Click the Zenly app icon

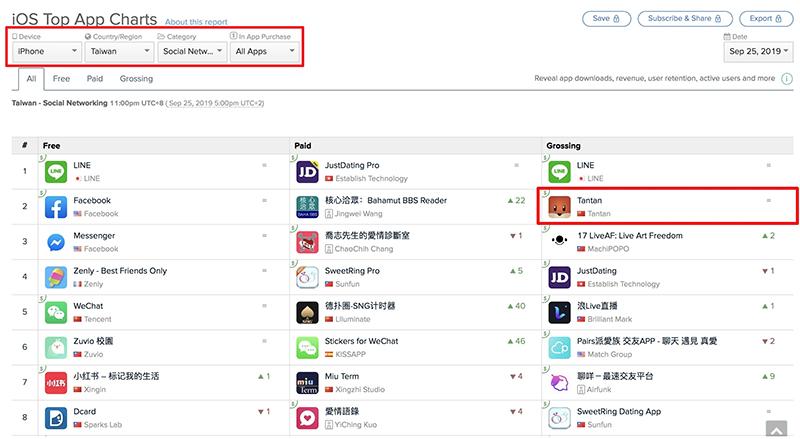click(x=55, y=277)
